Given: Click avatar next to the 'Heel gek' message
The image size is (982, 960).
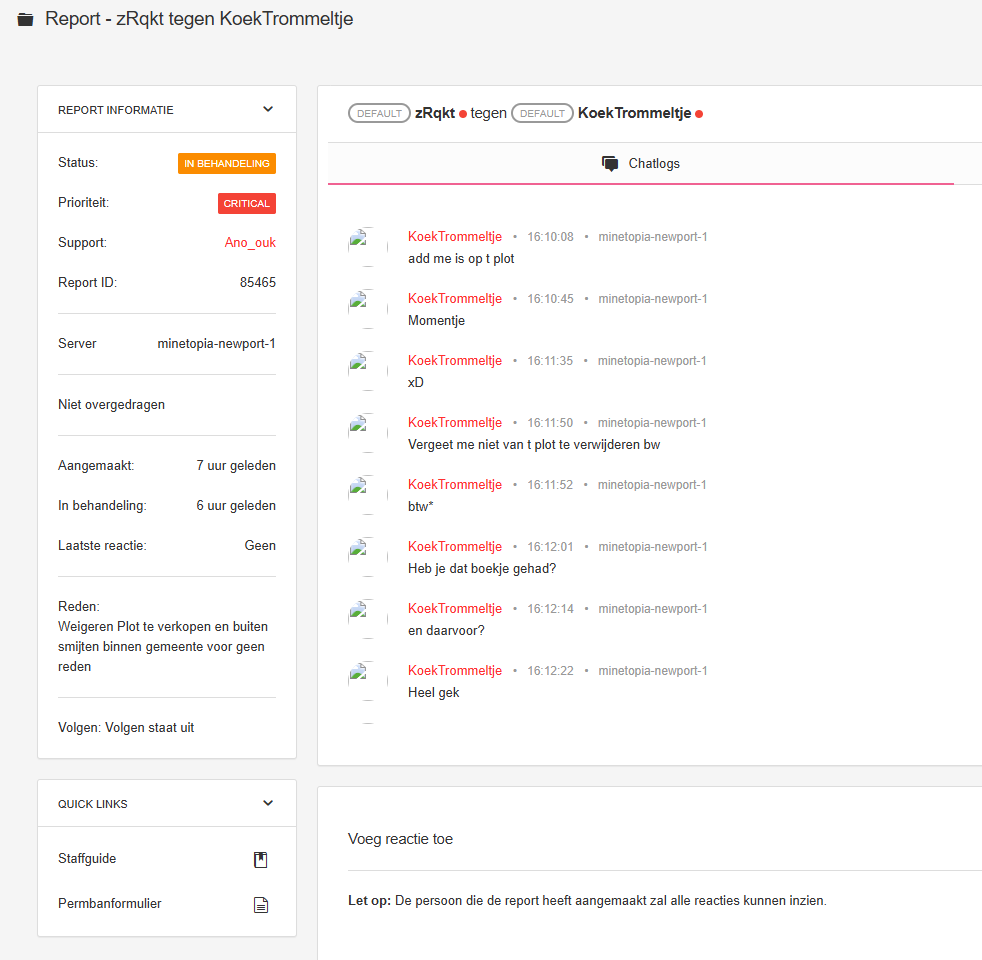Looking at the screenshot, I should click(x=367, y=681).
